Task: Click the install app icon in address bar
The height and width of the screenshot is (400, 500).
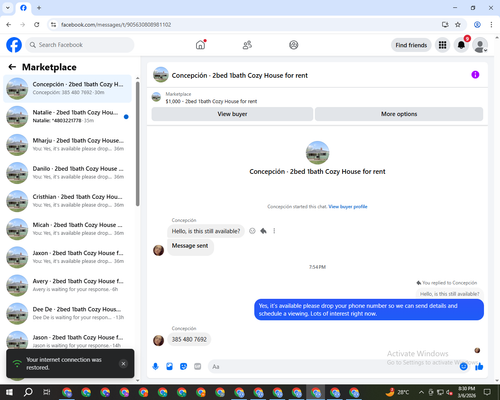Action: [x=445, y=25]
